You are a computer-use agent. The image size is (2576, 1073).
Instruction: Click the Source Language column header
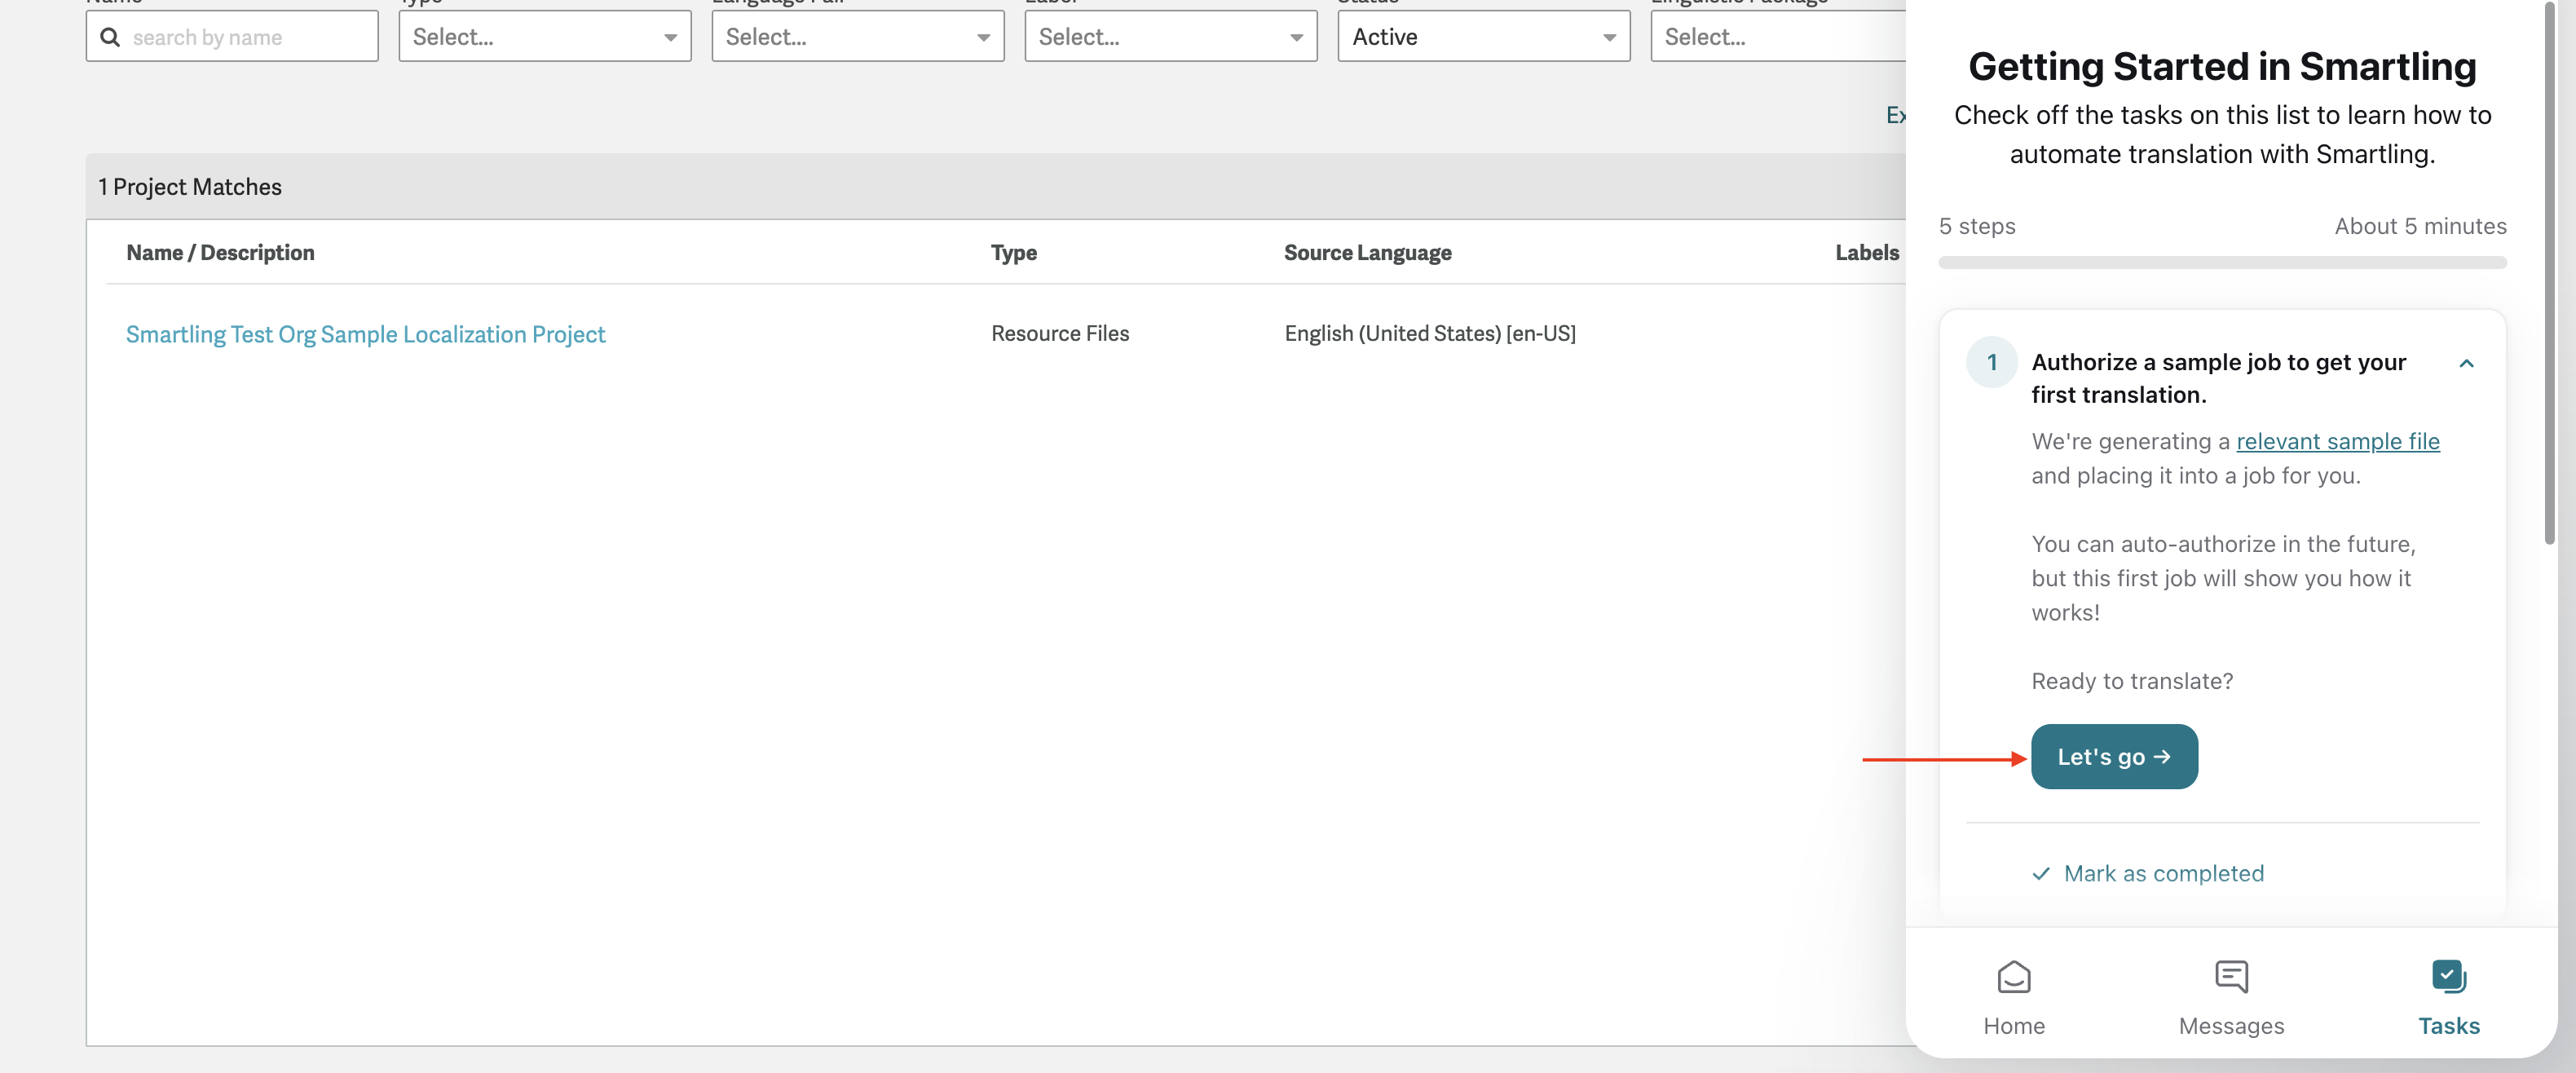(x=1367, y=253)
